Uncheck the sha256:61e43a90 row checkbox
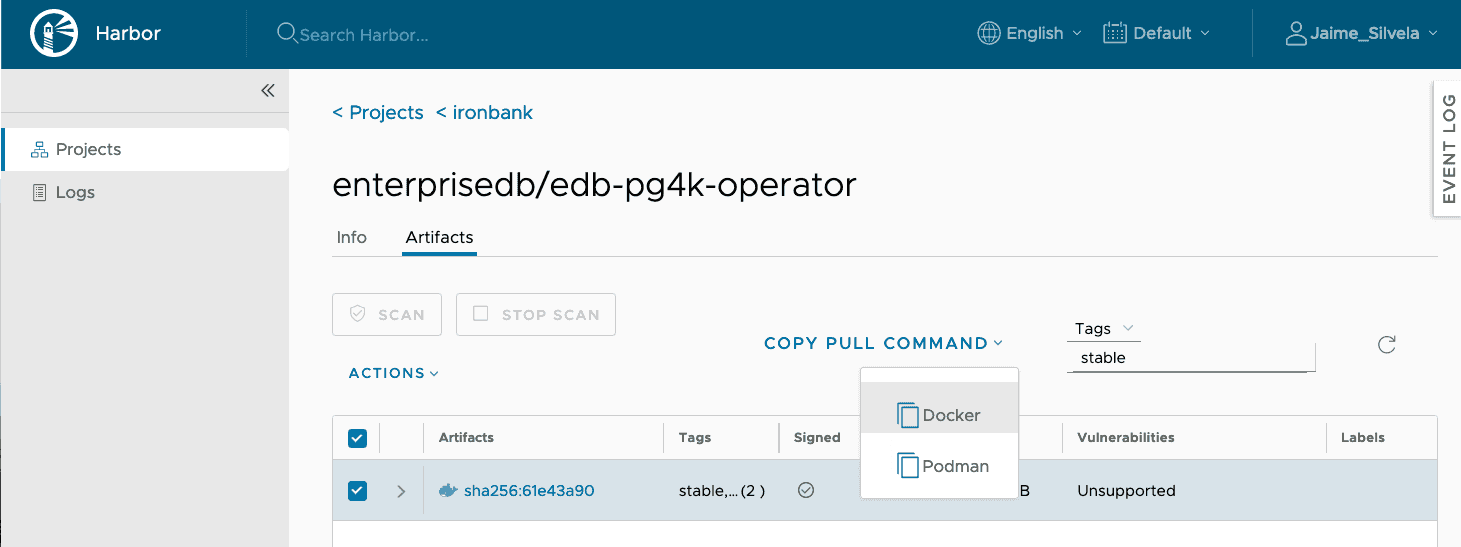Viewport: 1461px width, 547px height. click(x=357, y=491)
